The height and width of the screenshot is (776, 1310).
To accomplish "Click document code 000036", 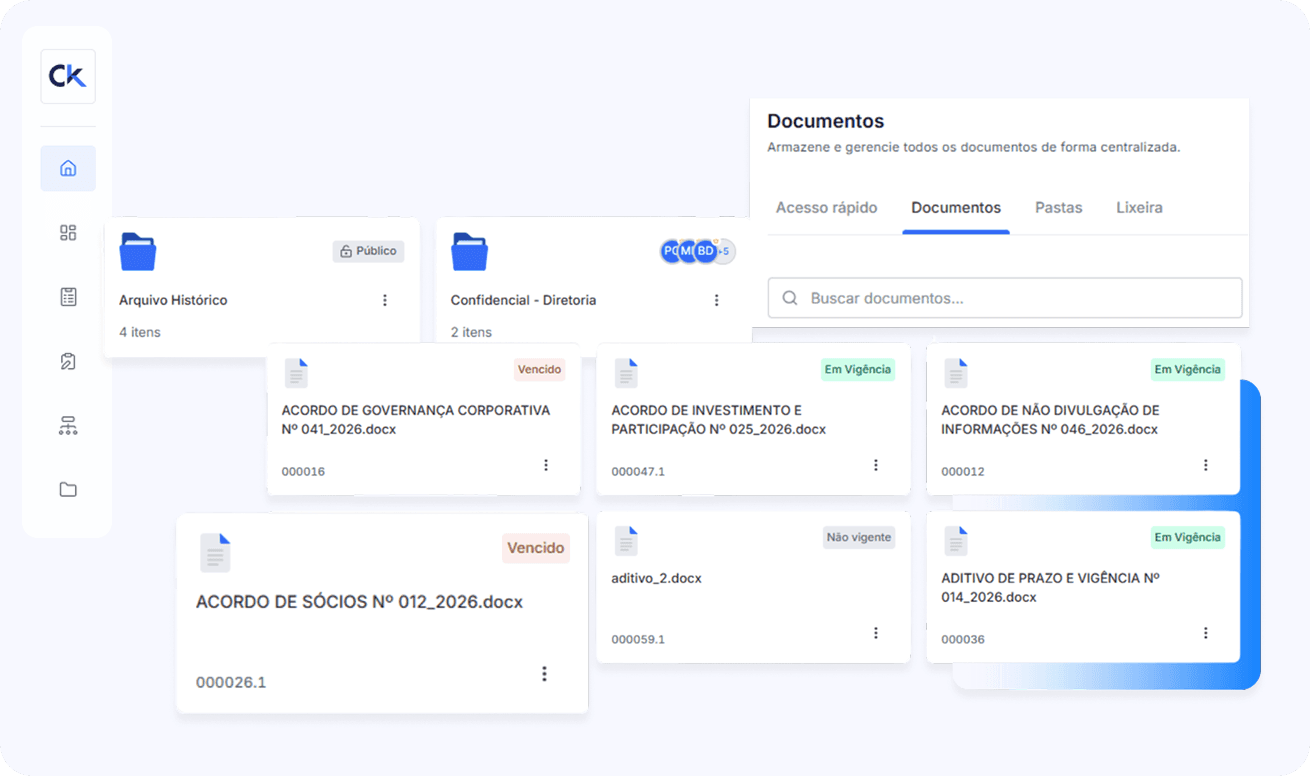I will coord(963,640).
